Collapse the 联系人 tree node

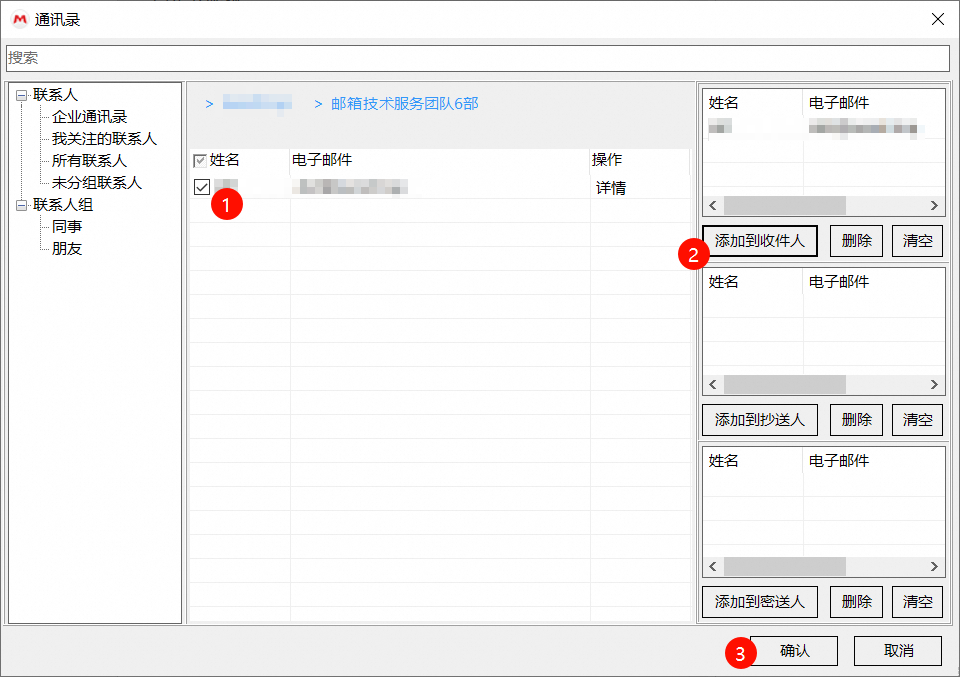21,95
